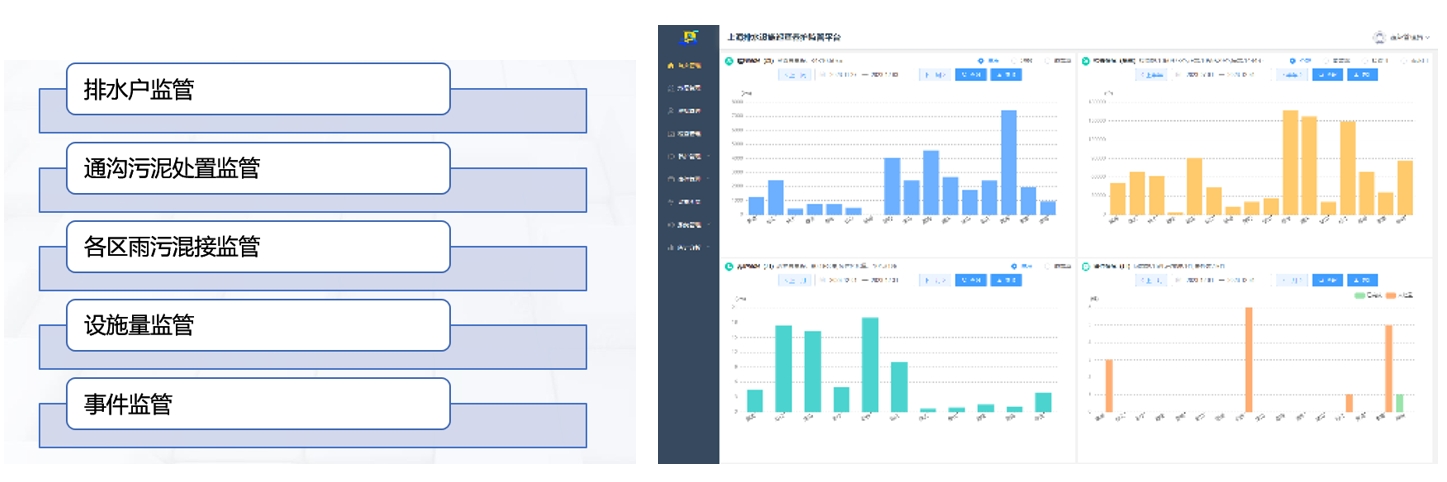
Task: Click the blue query button in yellow chart panel
Action: (1328, 74)
